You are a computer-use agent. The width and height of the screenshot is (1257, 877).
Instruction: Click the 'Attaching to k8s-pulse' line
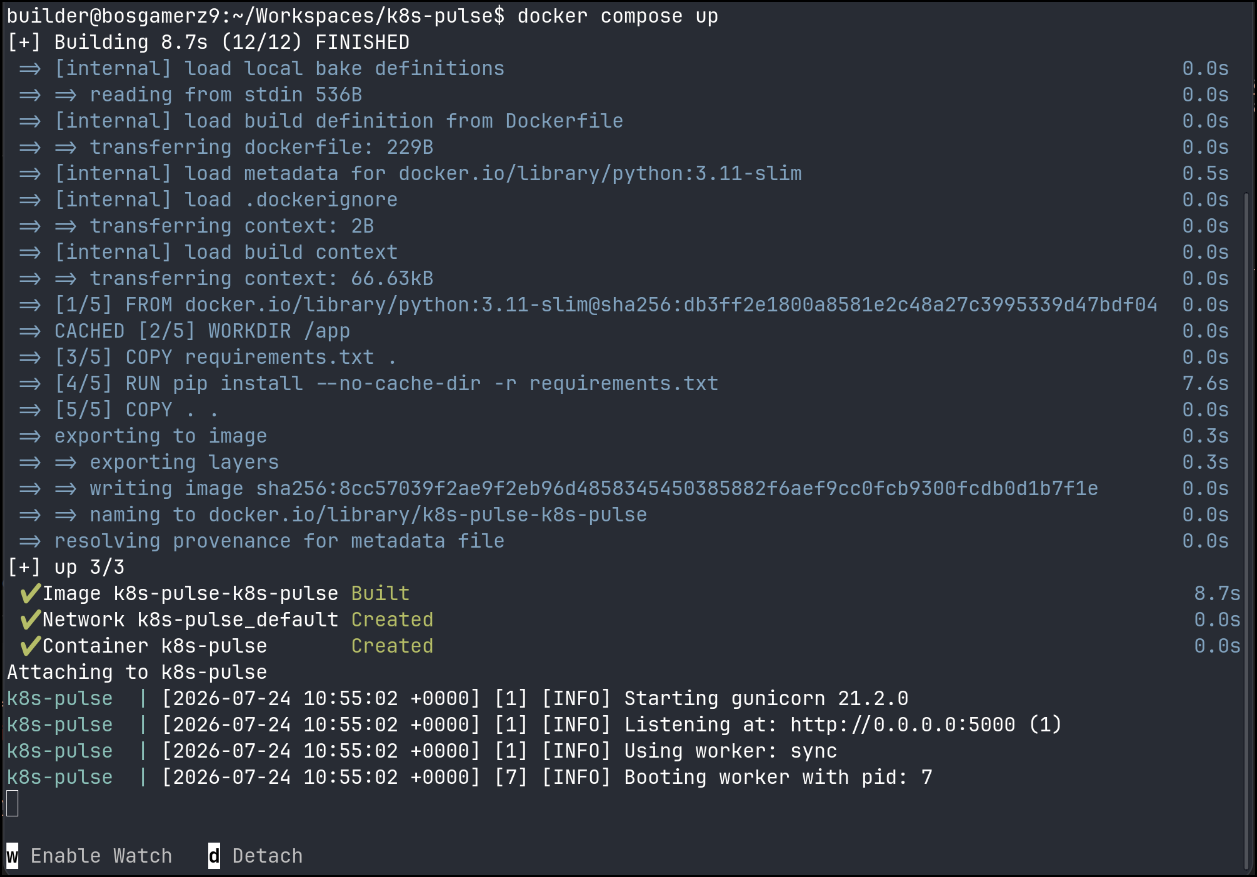137,672
